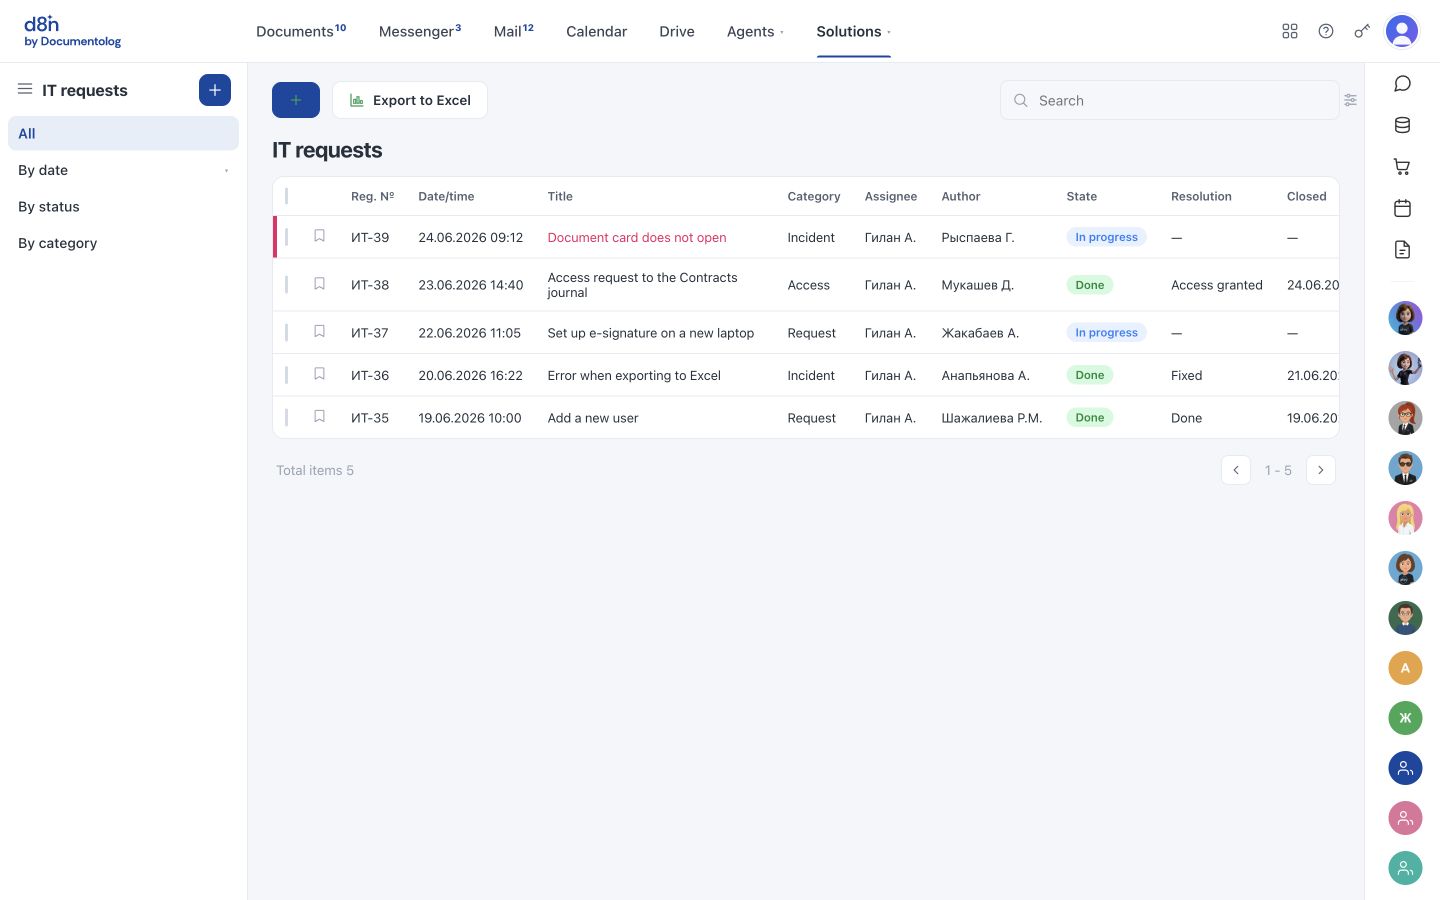Open 'Access request to the Contracts journal'

click(x=643, y=285)
